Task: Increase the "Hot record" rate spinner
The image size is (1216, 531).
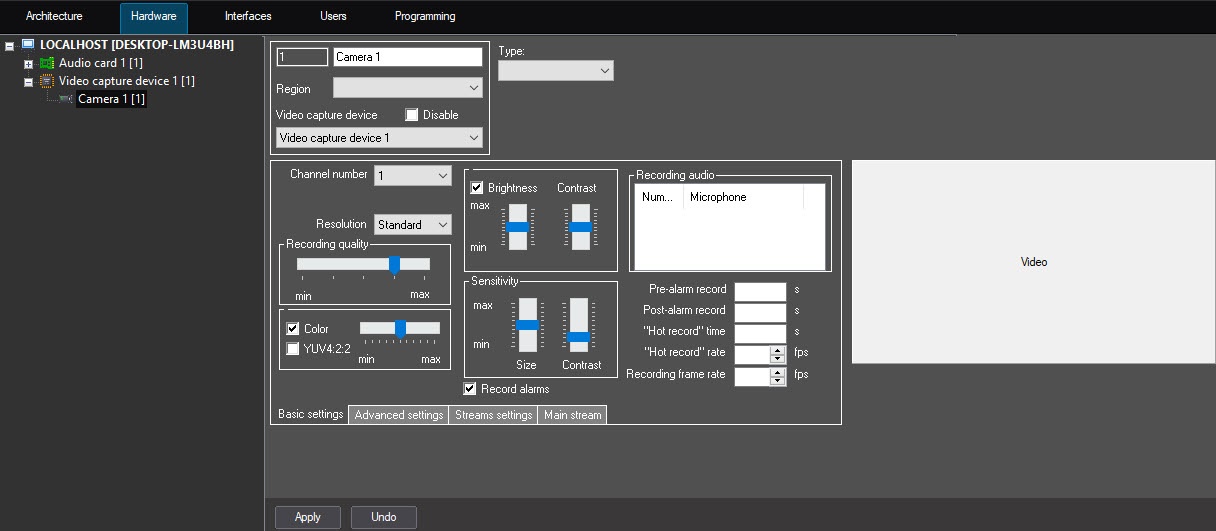Action: 777,349
